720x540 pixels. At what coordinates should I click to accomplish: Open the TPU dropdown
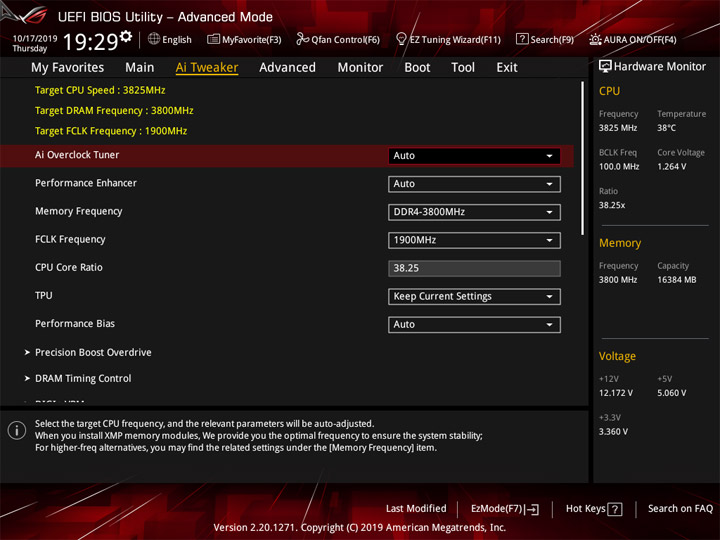click(474, 297)
